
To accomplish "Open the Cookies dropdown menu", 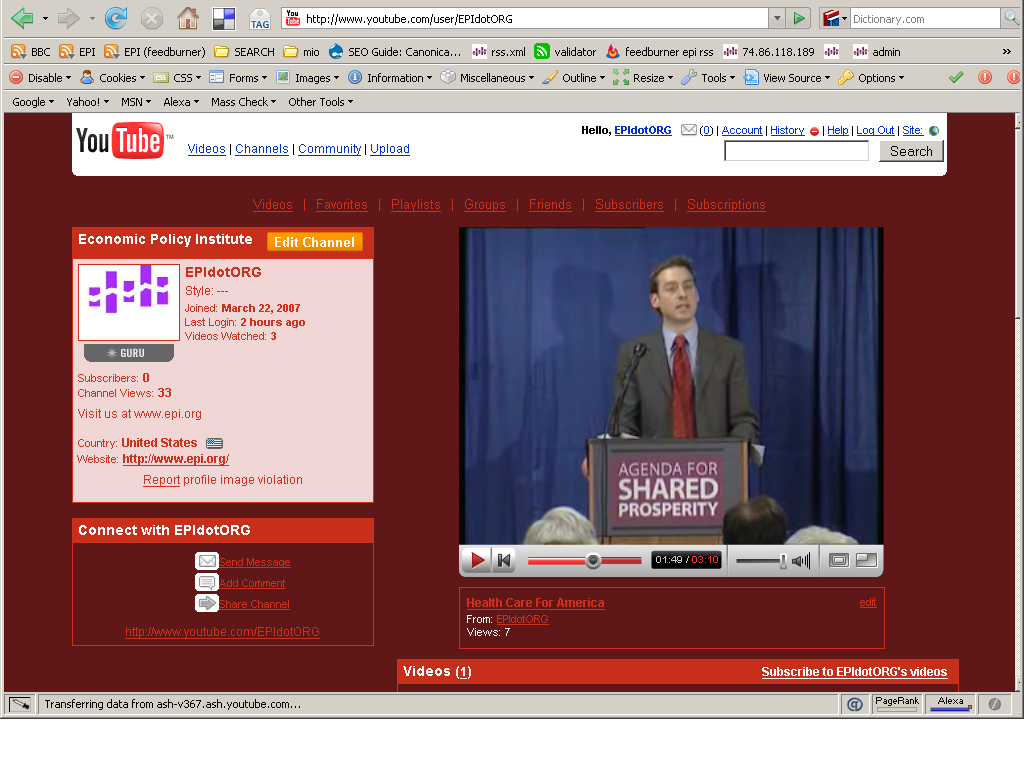I will pyautogui.click(x=112, y=78).
